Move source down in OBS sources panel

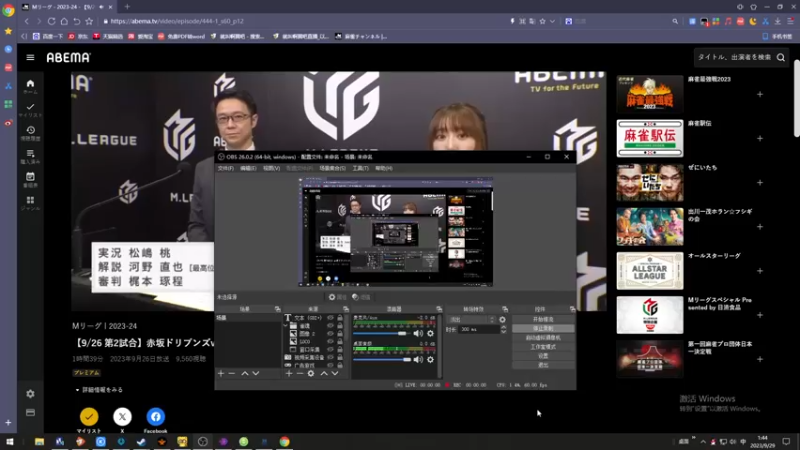point(335,373)
